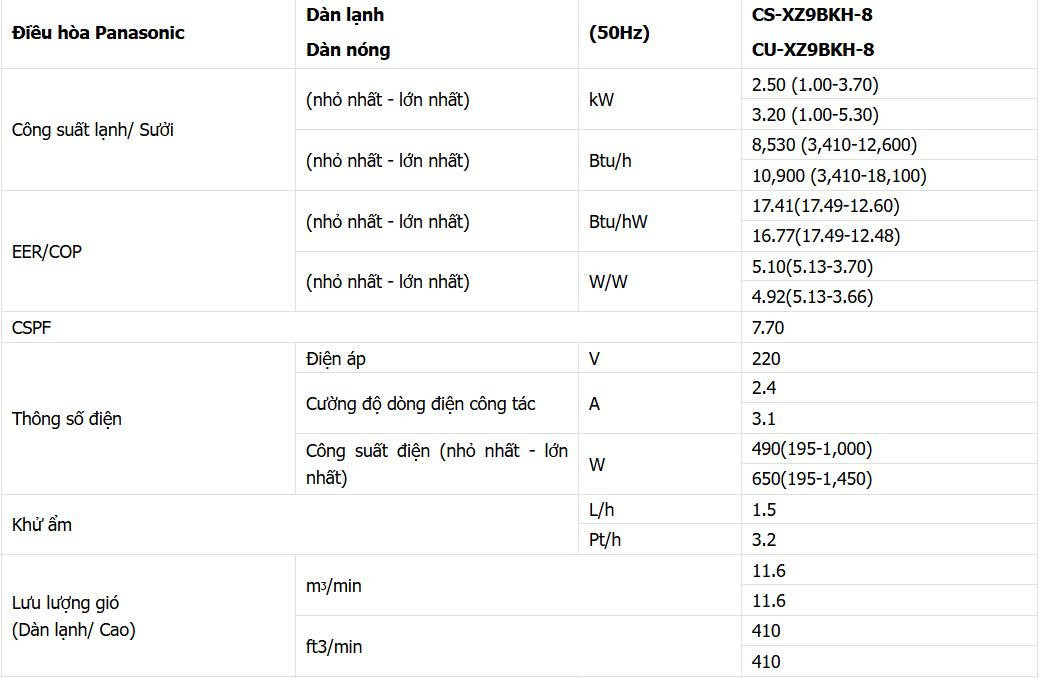This screenshot has height=678, width=1040.
Task: Click the kW unit cell
Action: tap(602, 100)
